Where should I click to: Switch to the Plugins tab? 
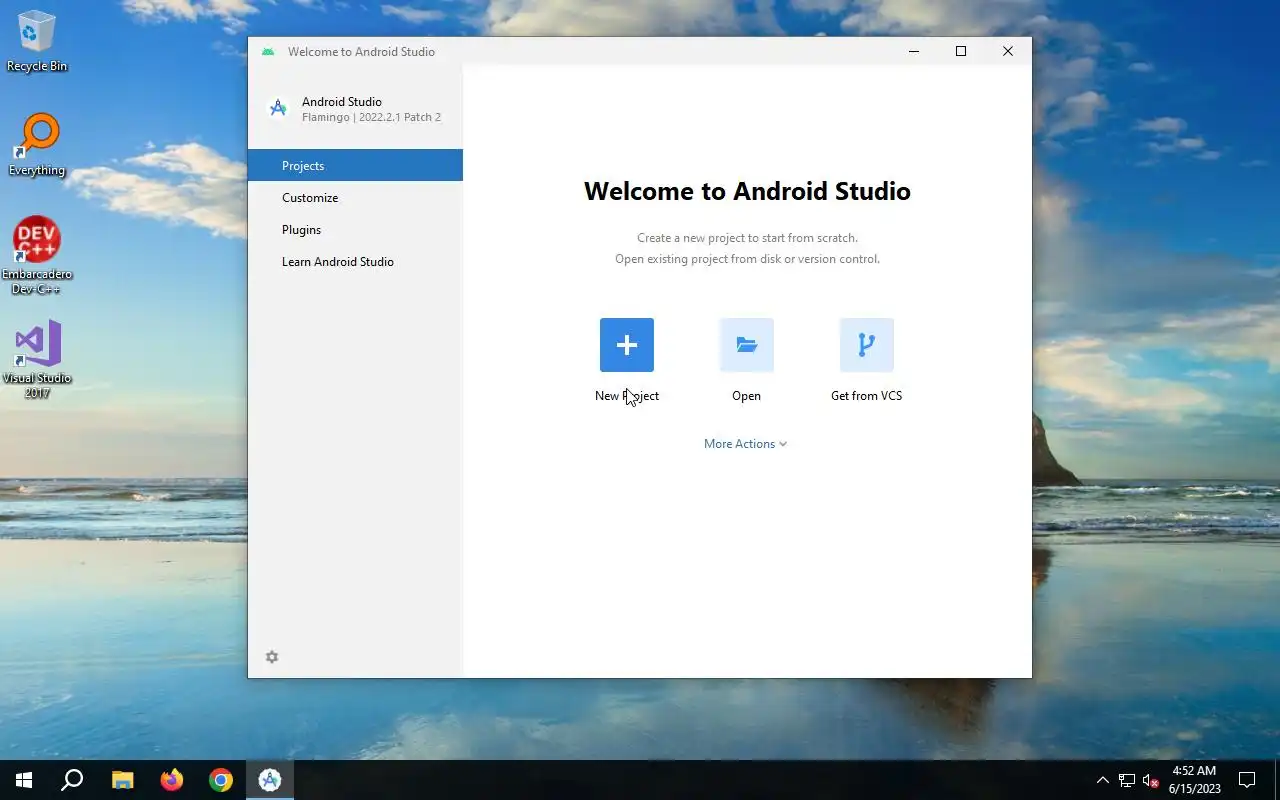(x=355, y=229)
